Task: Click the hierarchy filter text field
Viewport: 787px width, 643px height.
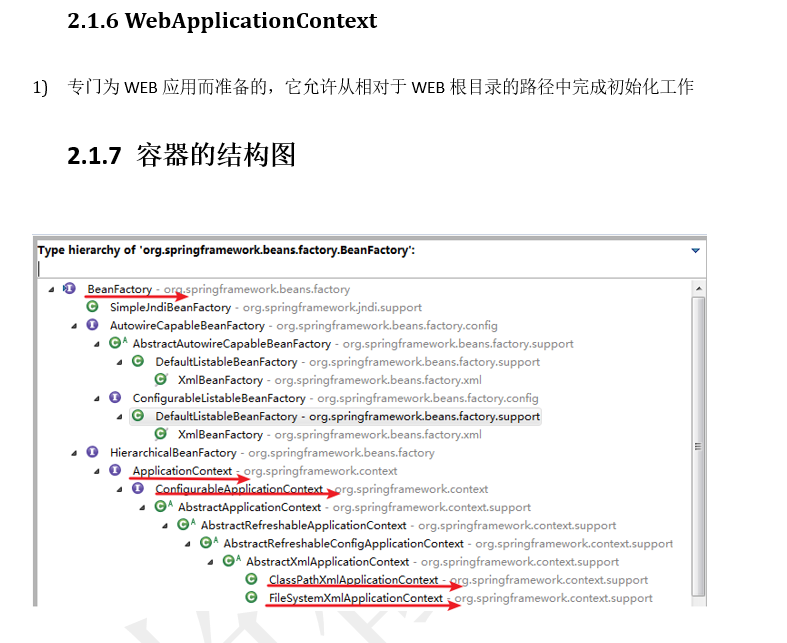Action: pyautogui.click(x=370, y=269)
